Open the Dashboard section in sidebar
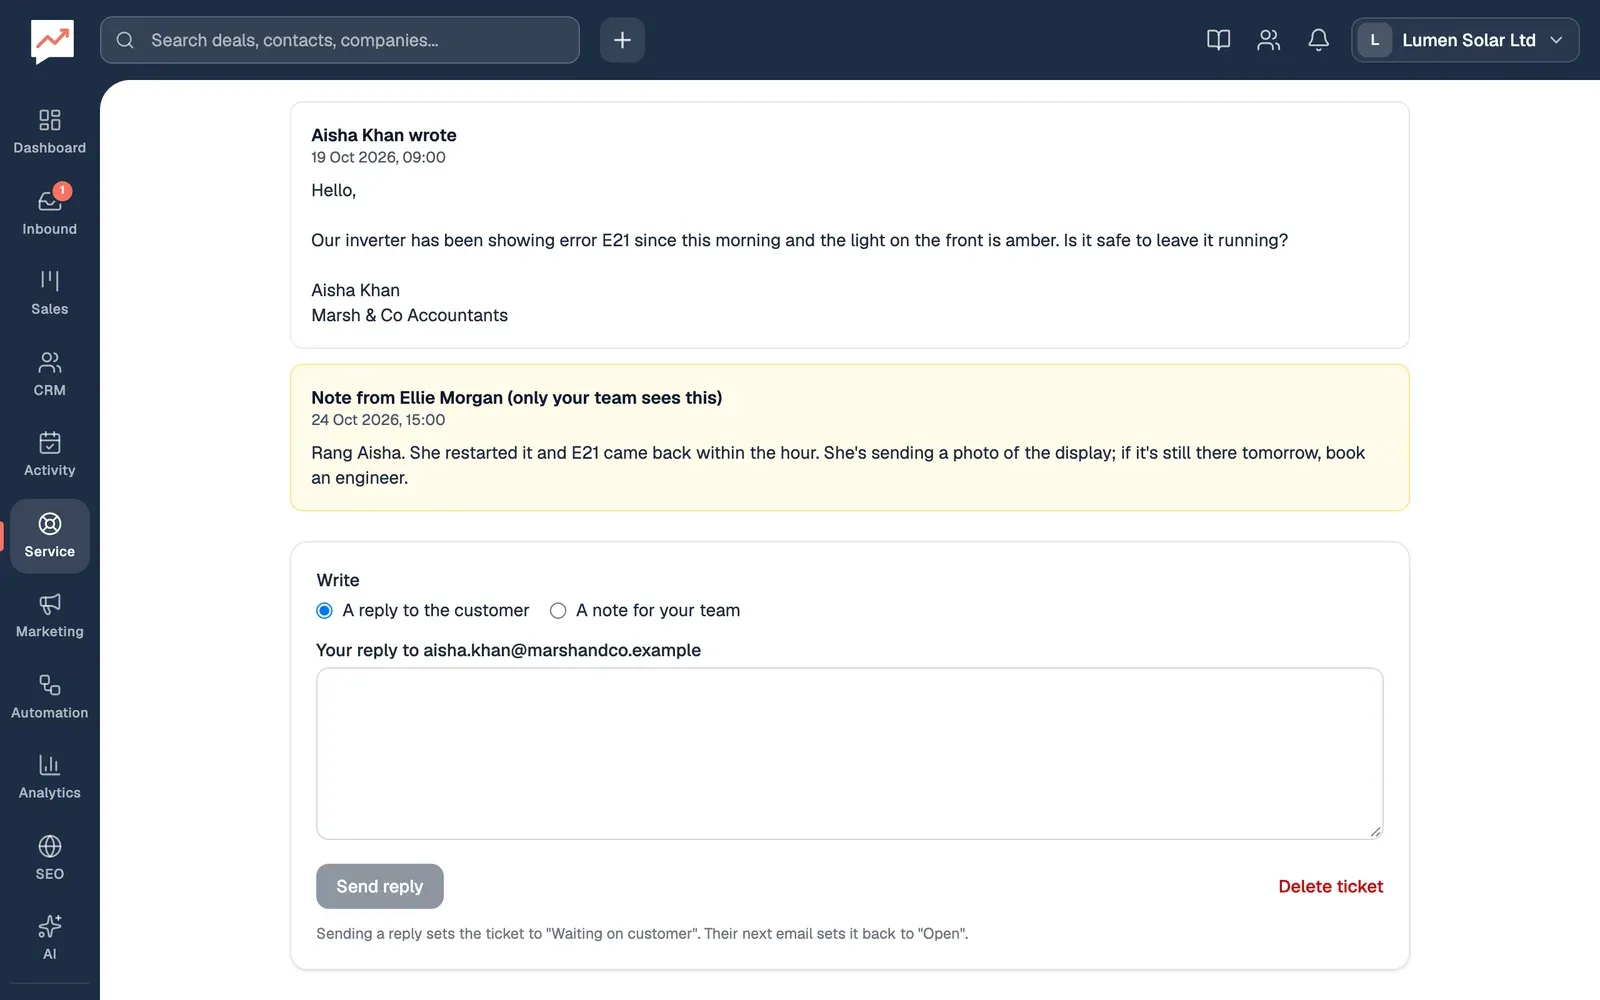This screenshot has width=1600, height=1000. tap(49, 132)
